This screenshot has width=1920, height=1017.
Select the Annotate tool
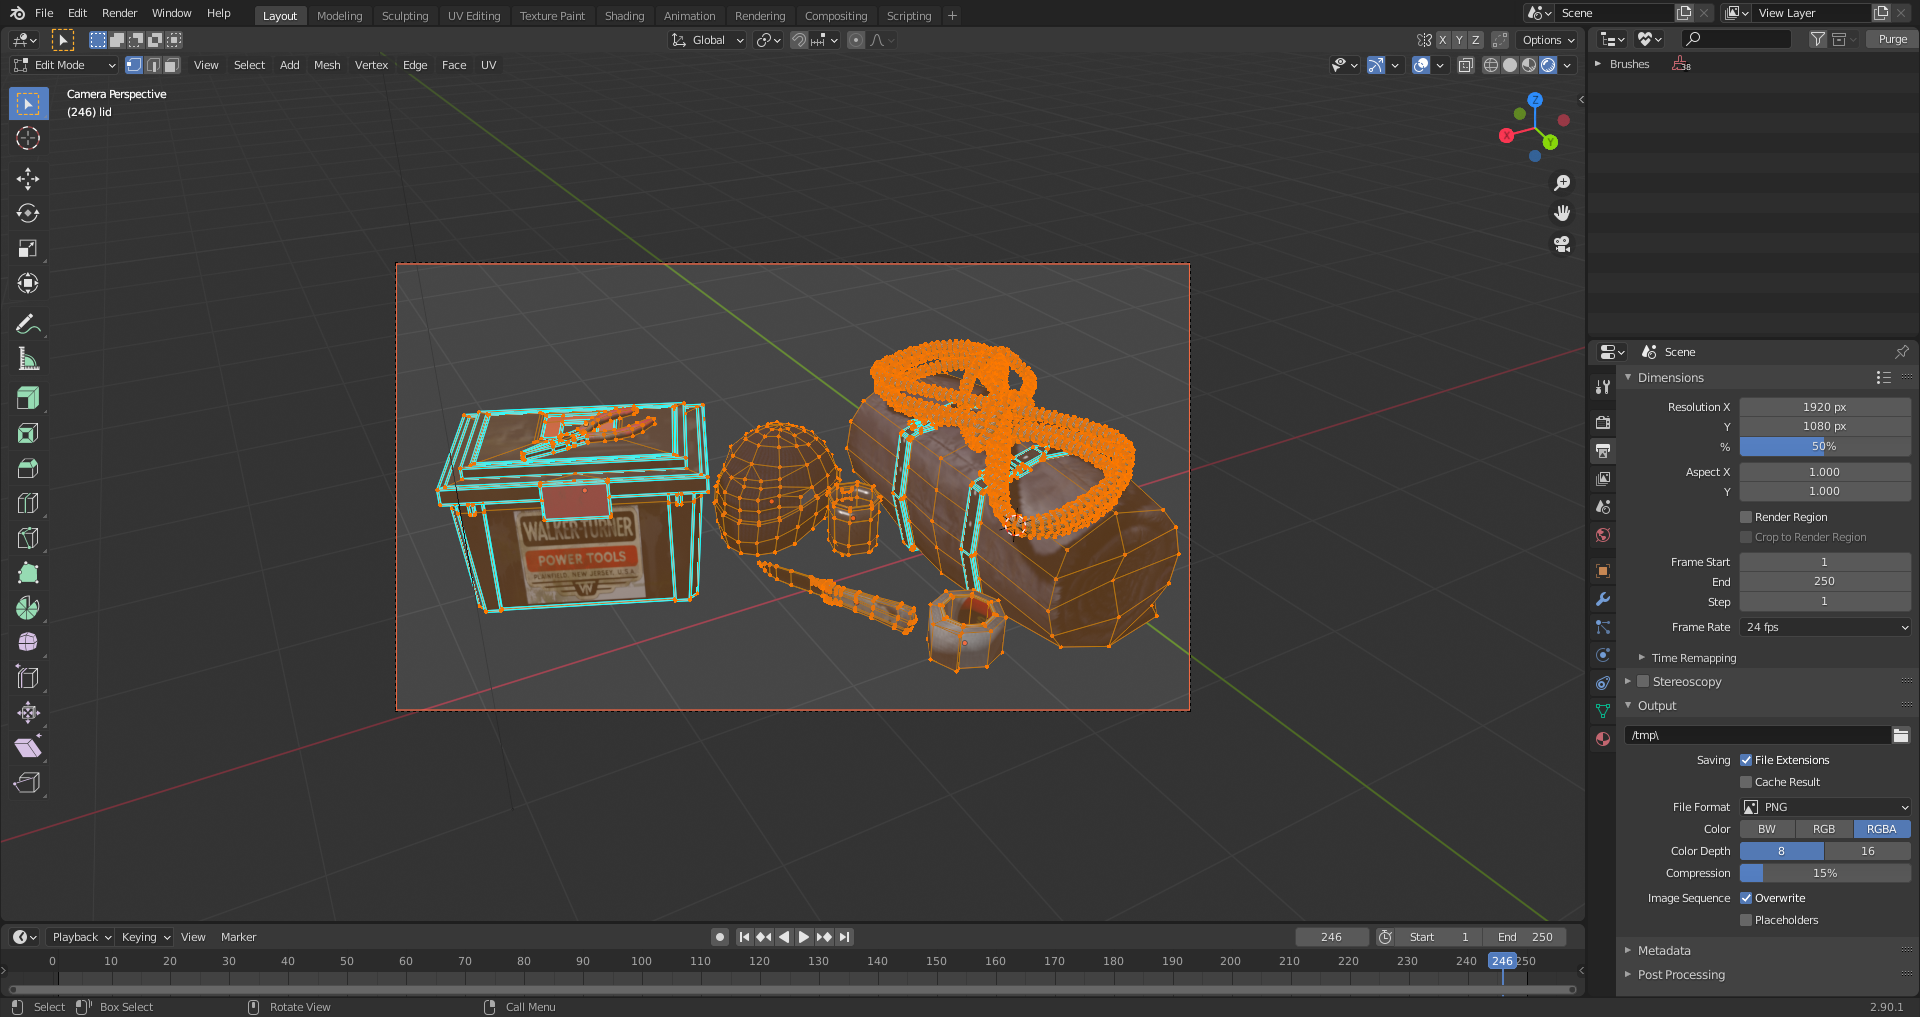click(x=27, y=323)
